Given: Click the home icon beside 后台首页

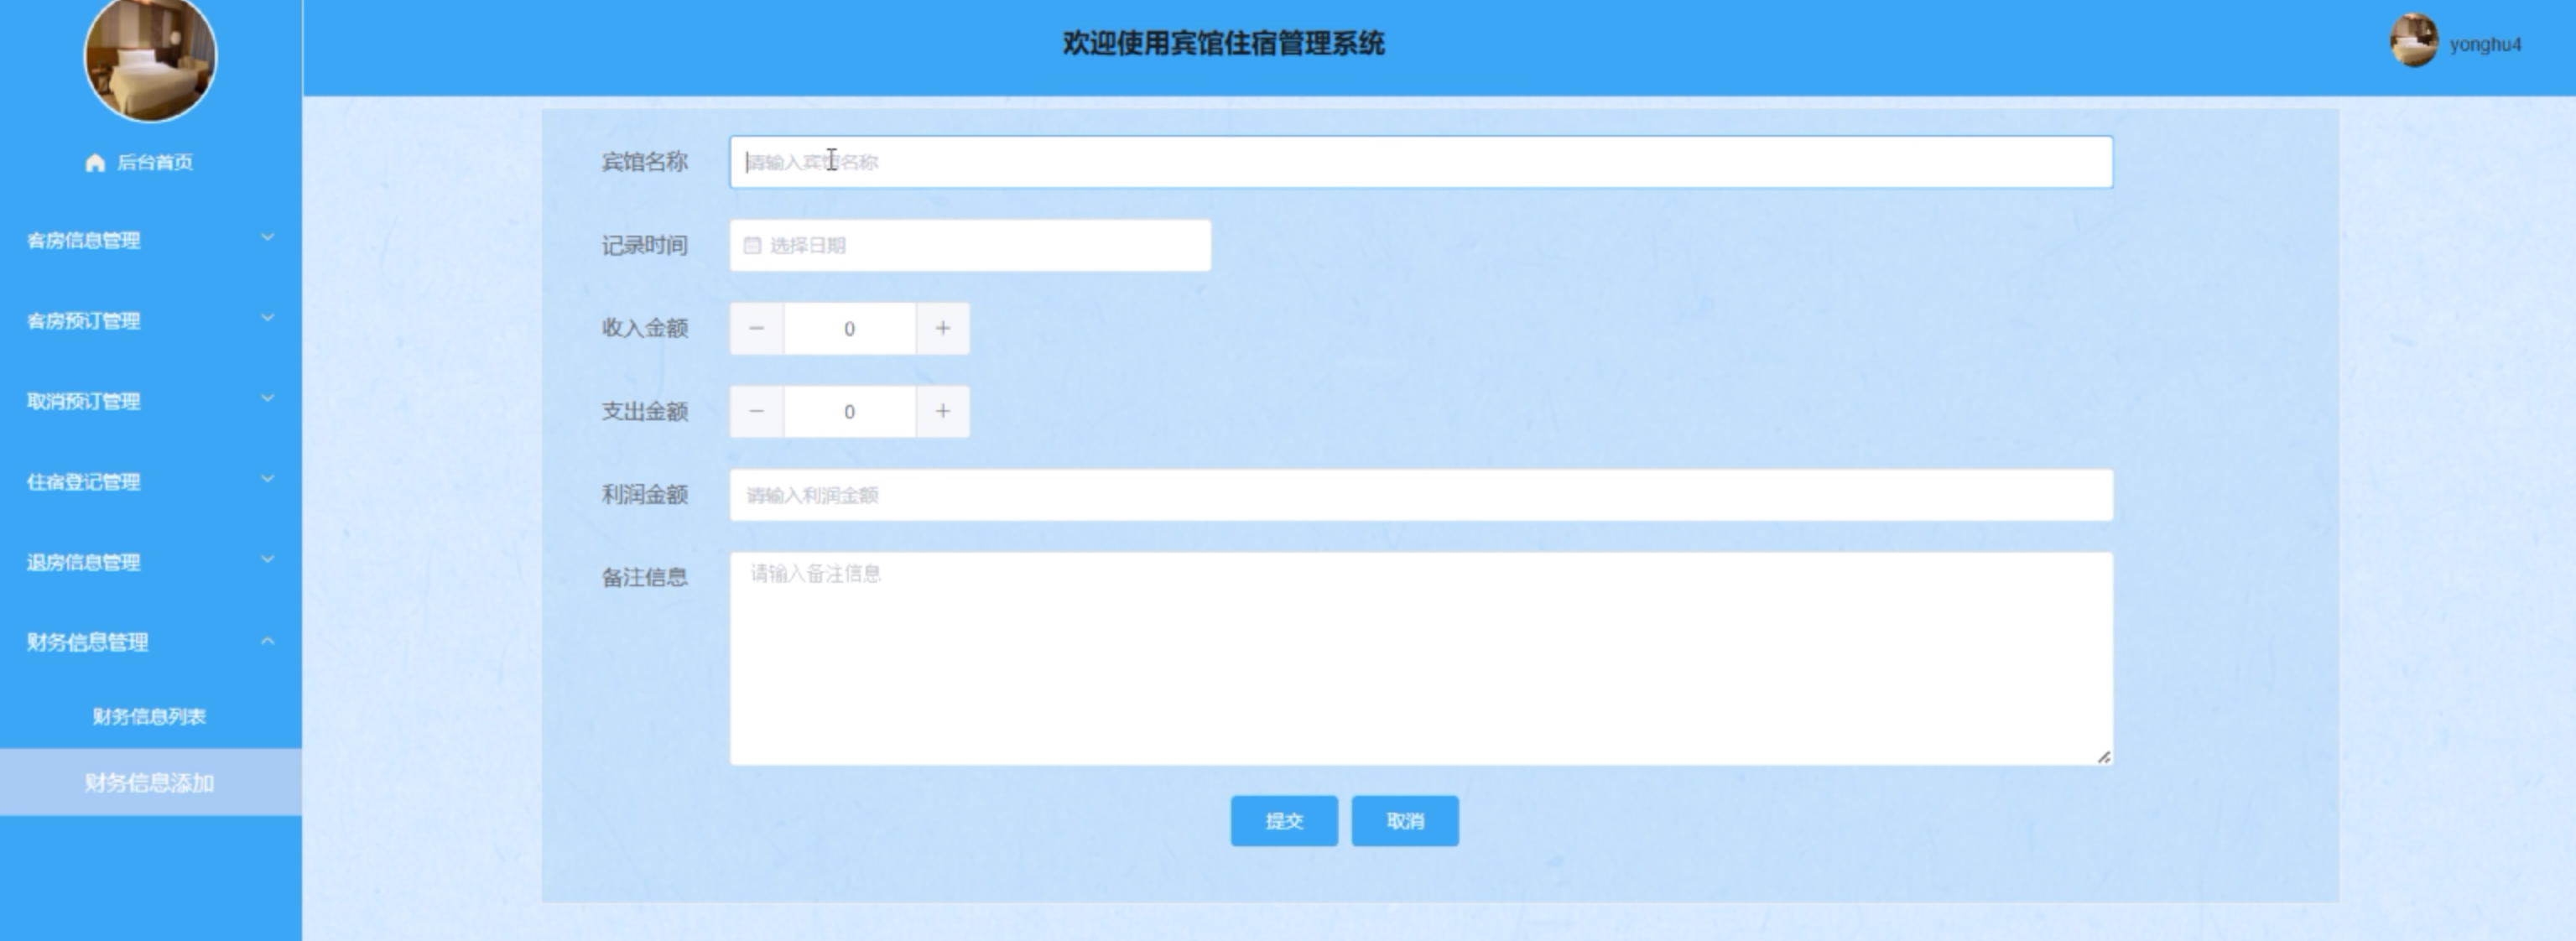Looking at the screenshot, I should coord(95,163).
